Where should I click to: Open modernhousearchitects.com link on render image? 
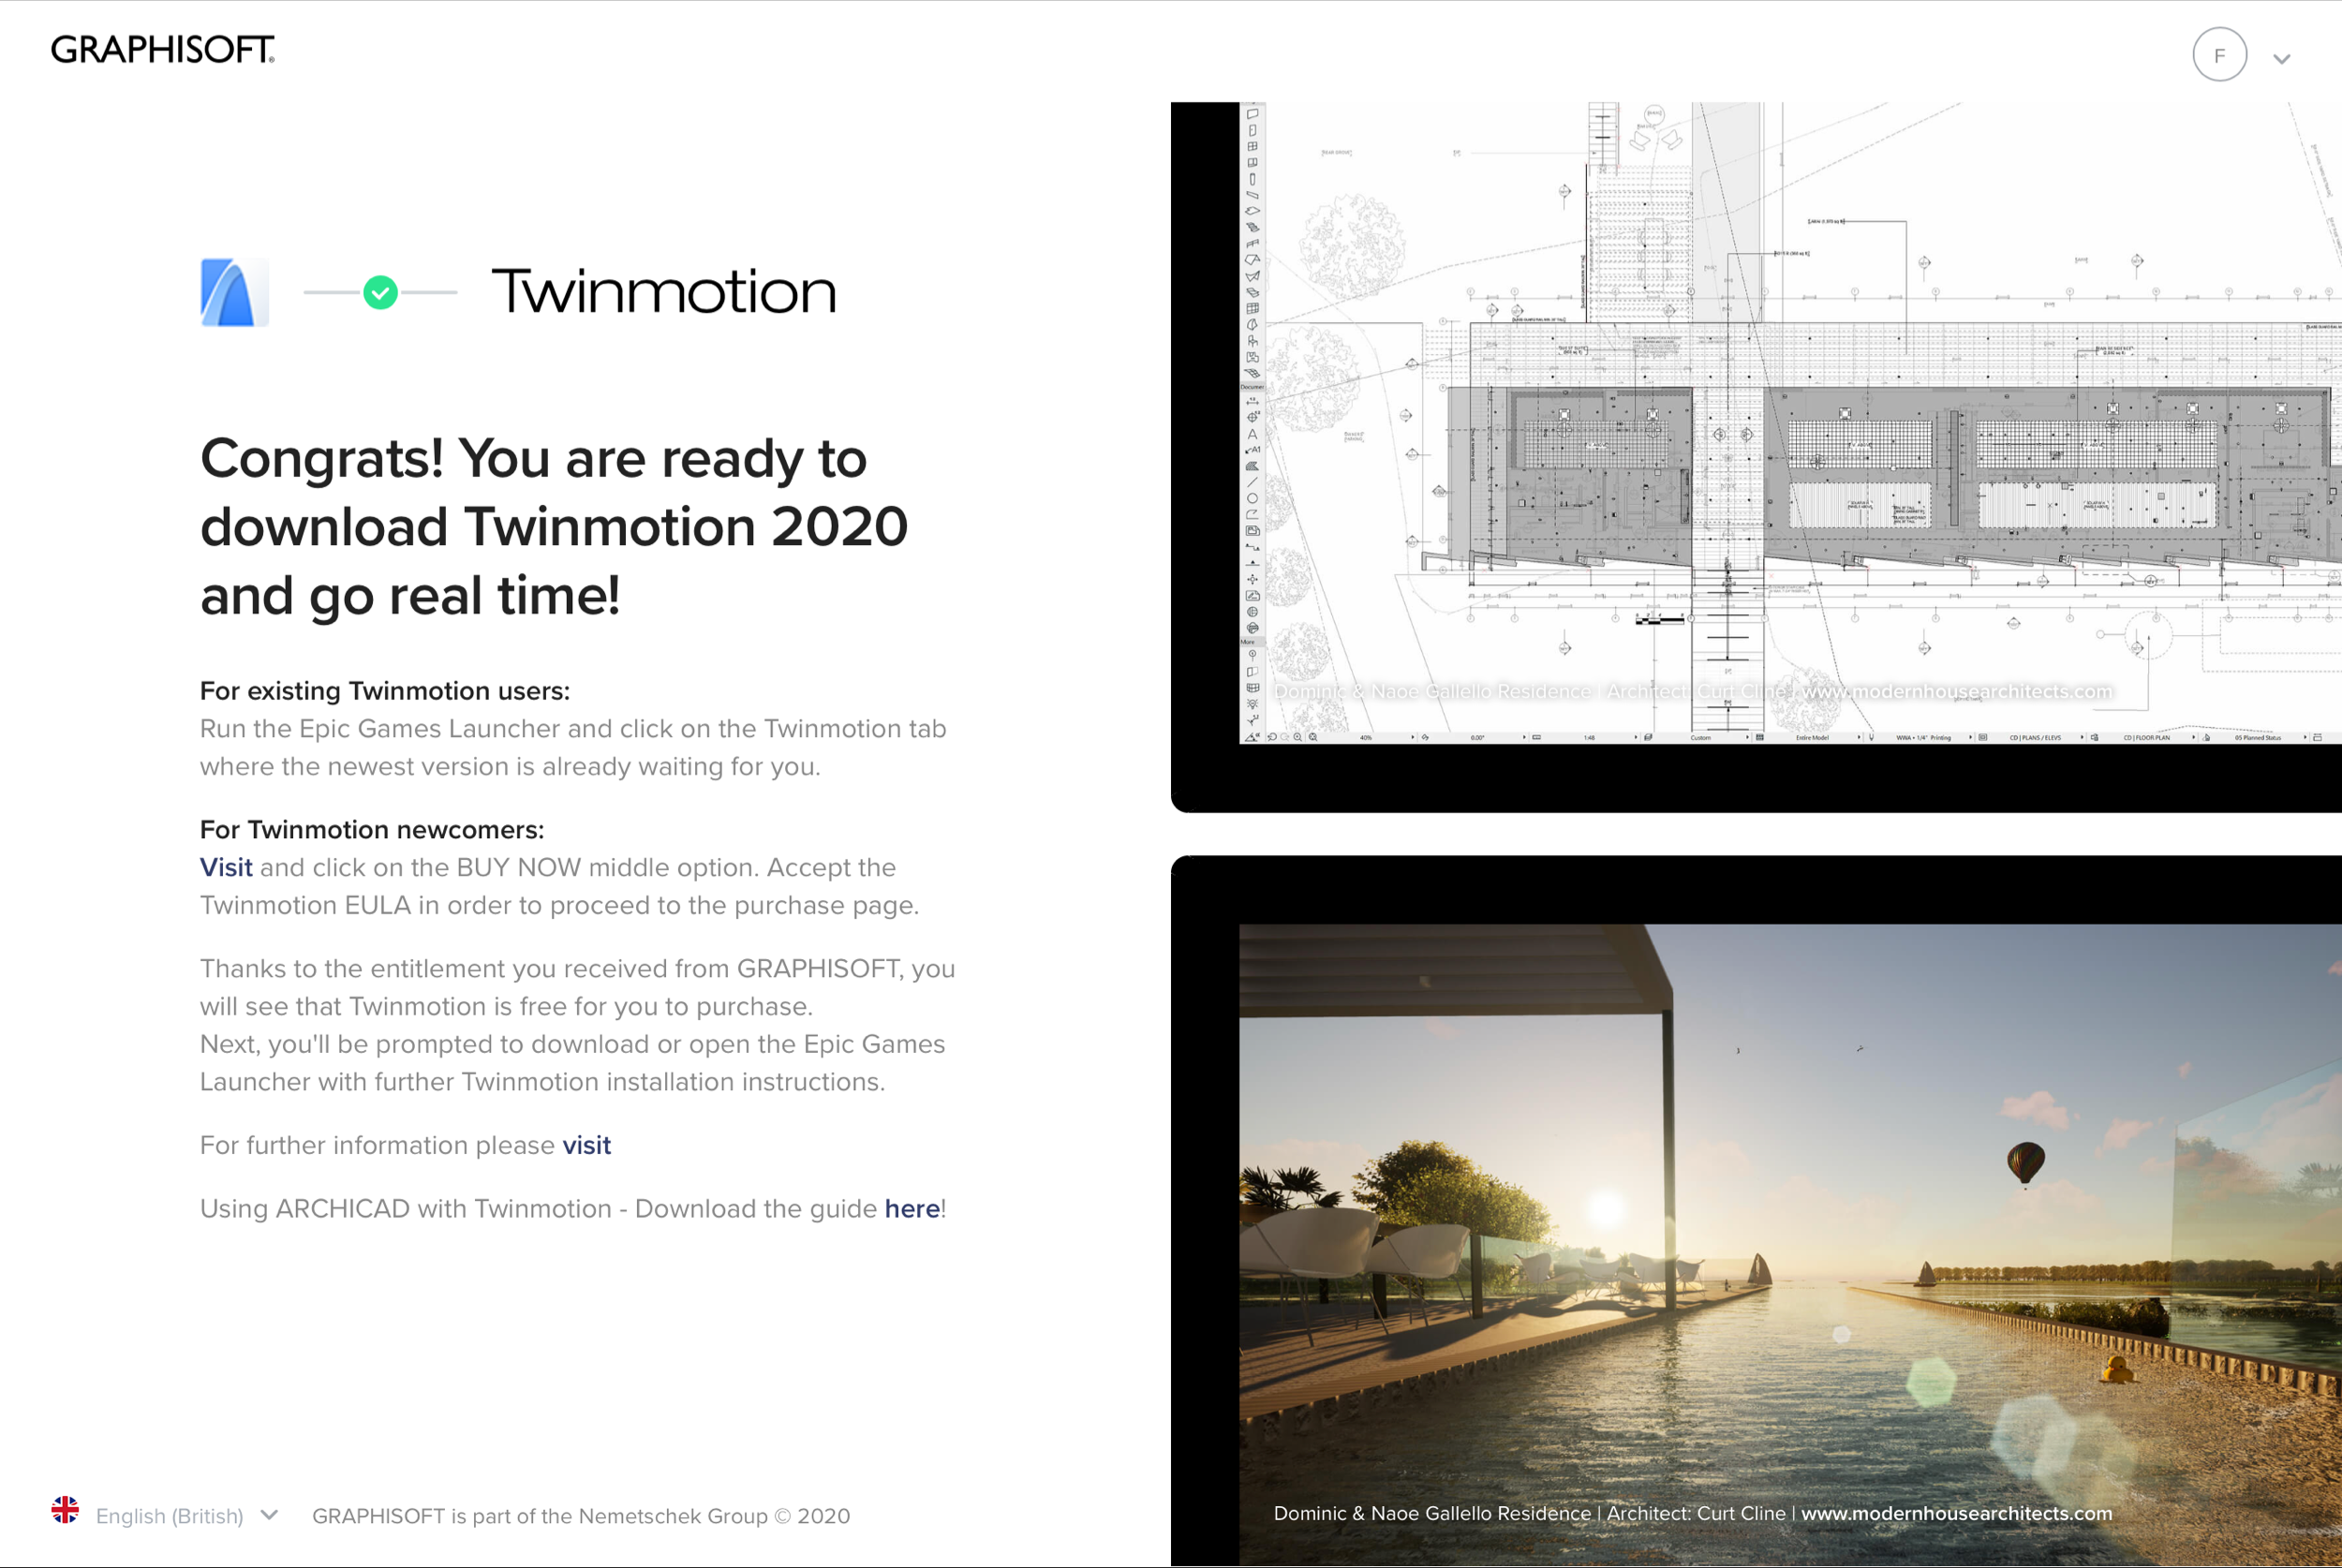coord(1956,1513)
